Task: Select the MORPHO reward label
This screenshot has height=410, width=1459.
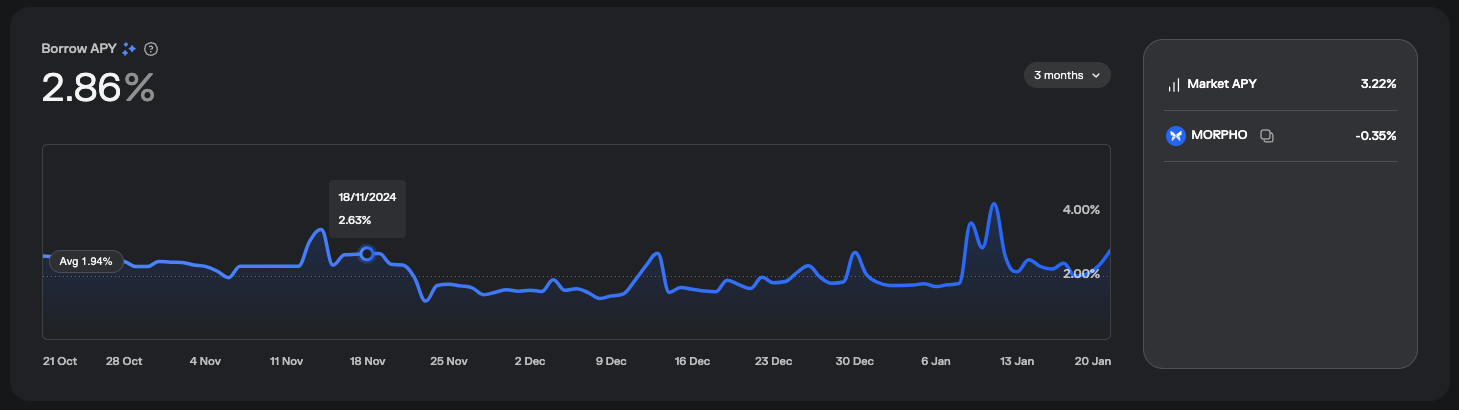Action: point(1219,135)
